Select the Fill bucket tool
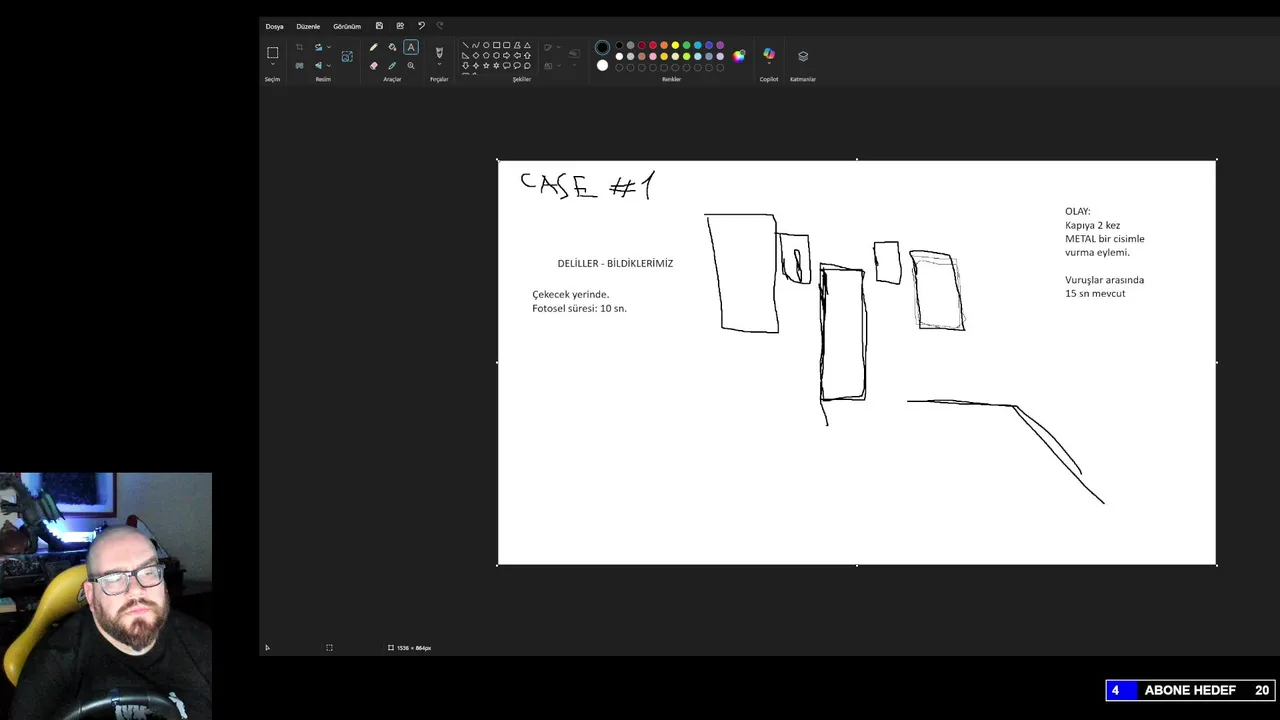 tap(392, 47)
